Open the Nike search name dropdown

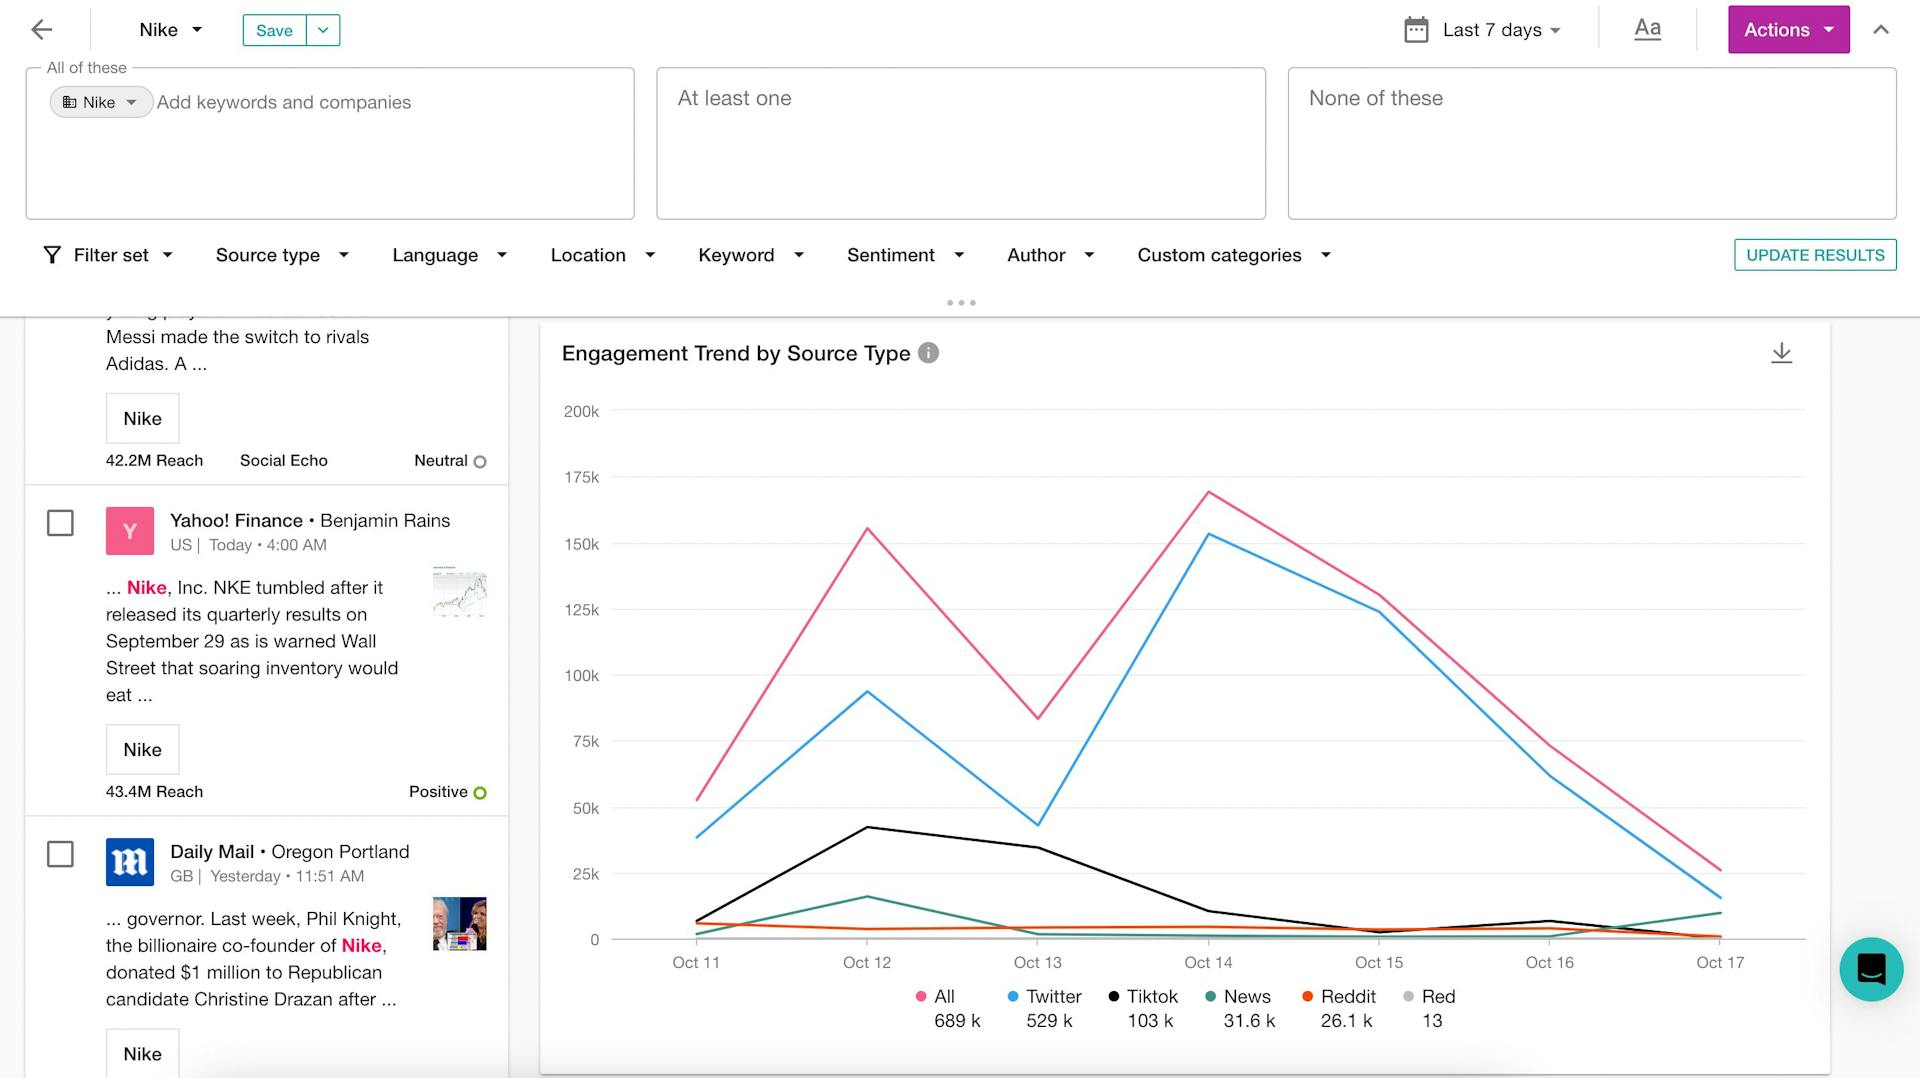tap(171, 30)
